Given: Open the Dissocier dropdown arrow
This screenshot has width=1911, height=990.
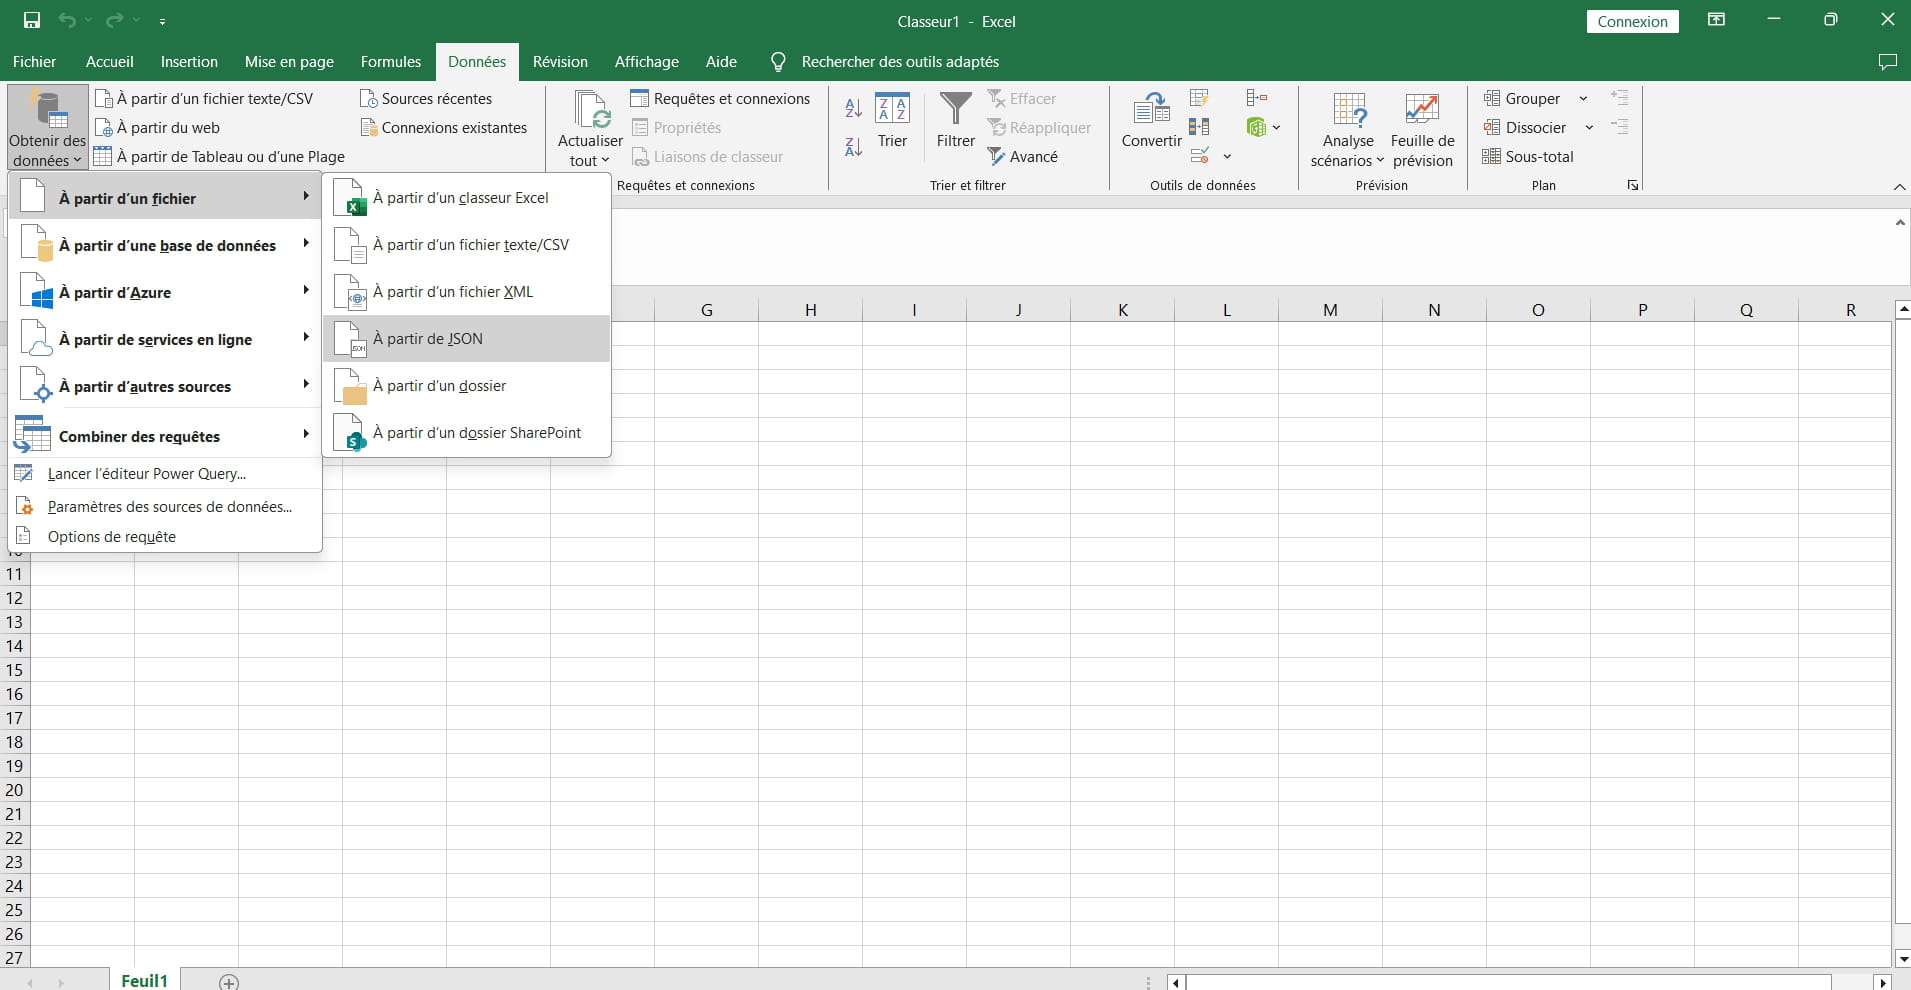Looking at the screenshot, I should (1589, 128).
